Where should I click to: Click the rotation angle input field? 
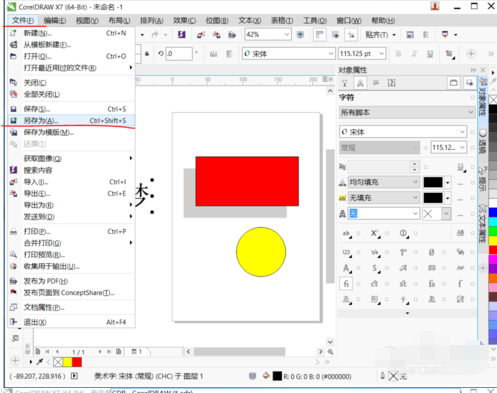point(179,54)
